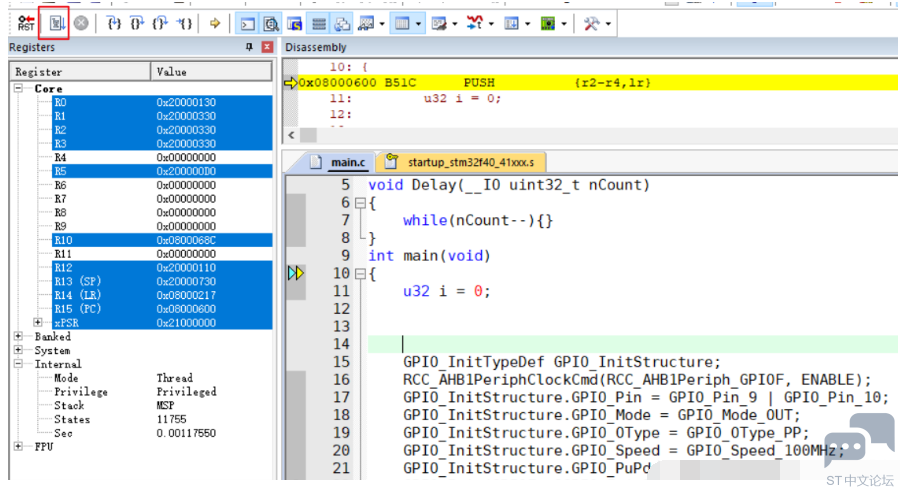
Task: Switch to the main.c tab
Action: pos(348,162)
